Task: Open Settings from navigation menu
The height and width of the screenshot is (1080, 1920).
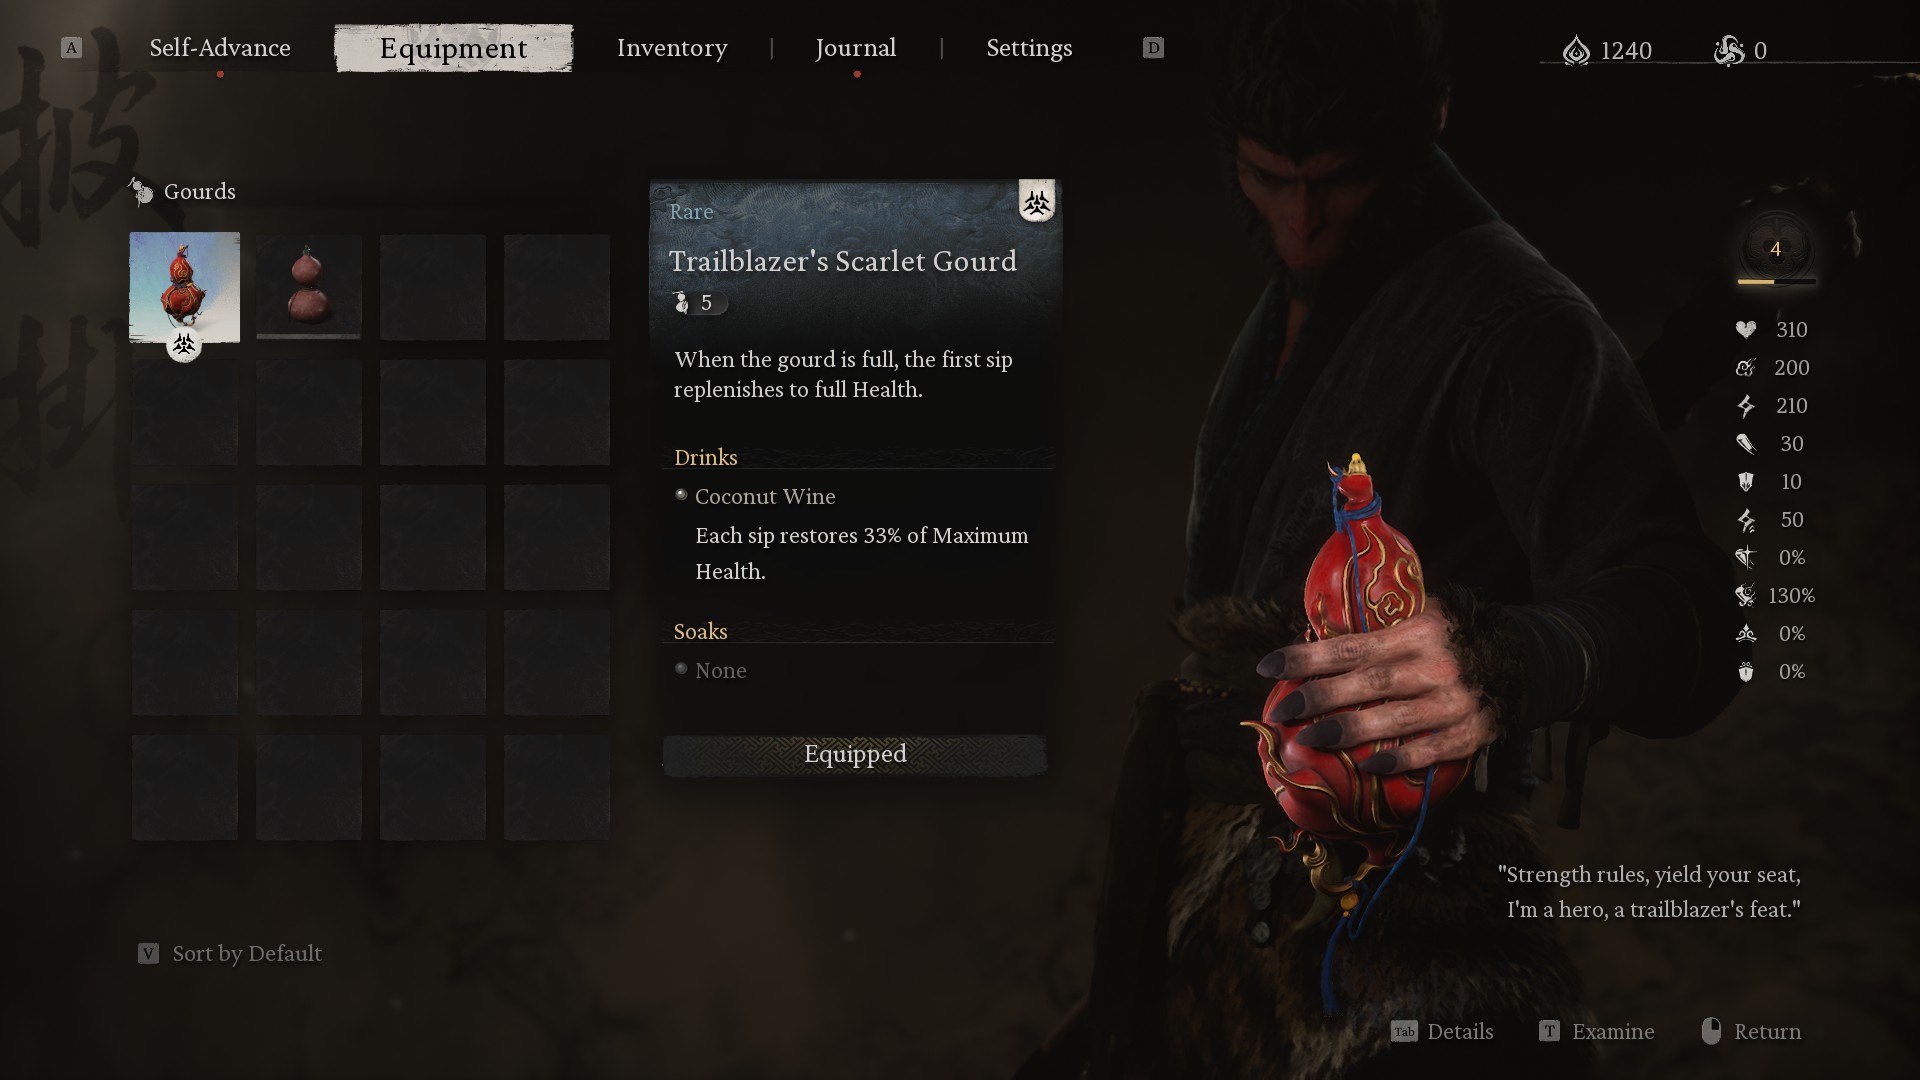Action: pos(1030,47)
